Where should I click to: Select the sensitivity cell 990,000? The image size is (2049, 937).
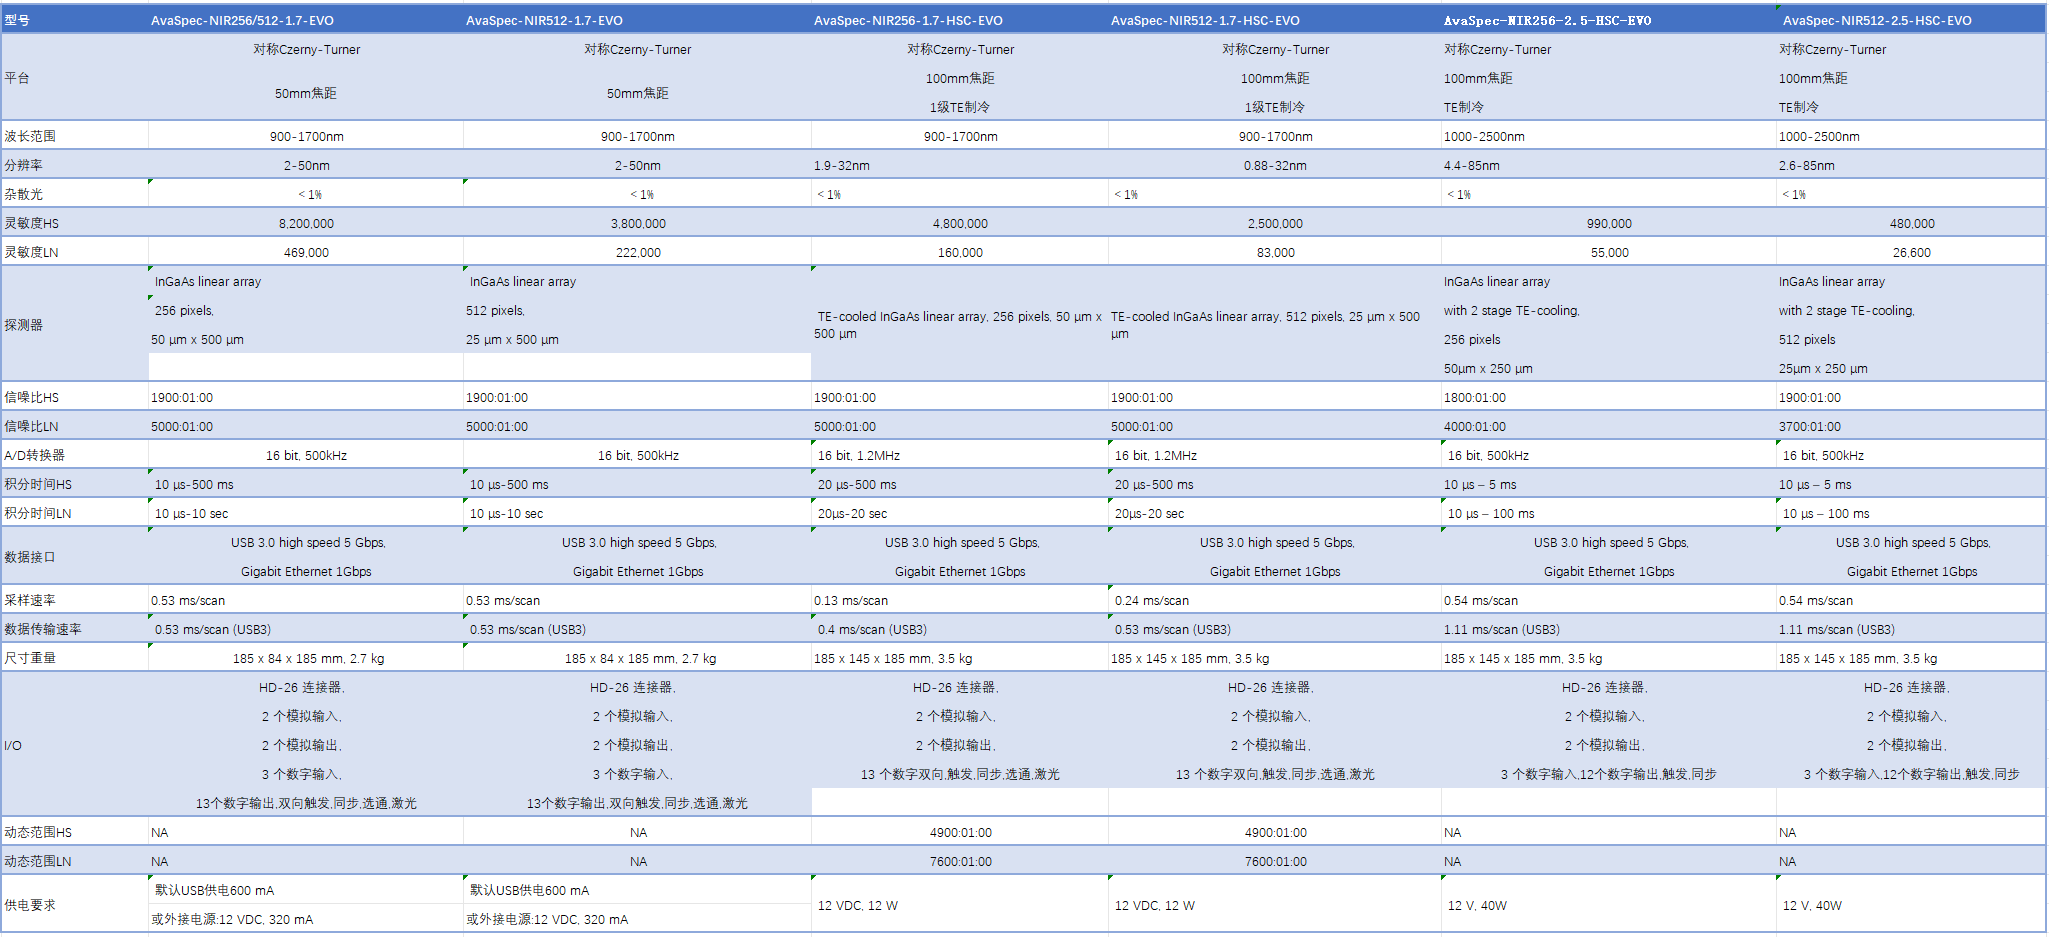[1609, 223]
